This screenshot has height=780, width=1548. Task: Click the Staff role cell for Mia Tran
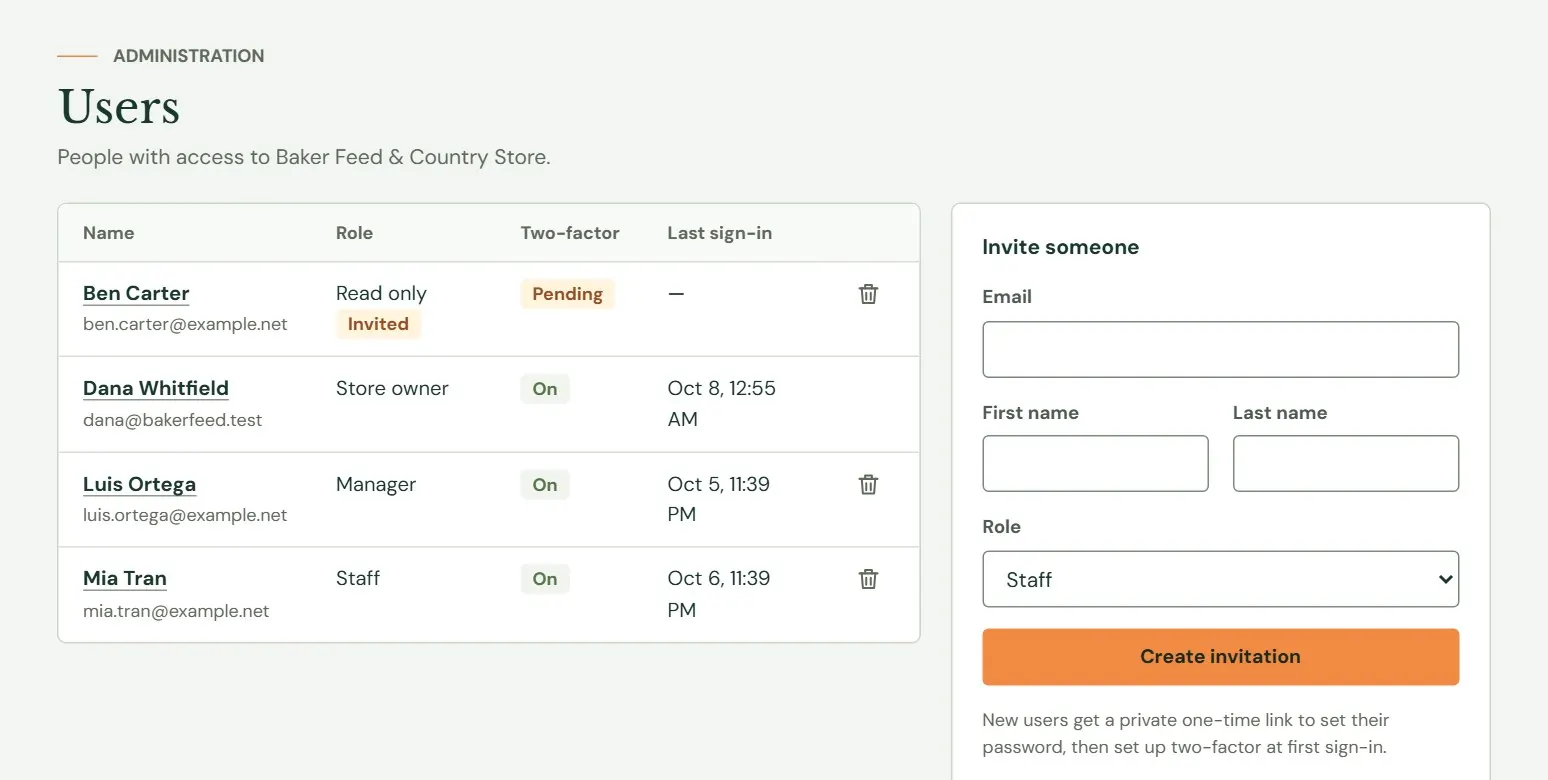pyautogui.click(x=358, y=578)
